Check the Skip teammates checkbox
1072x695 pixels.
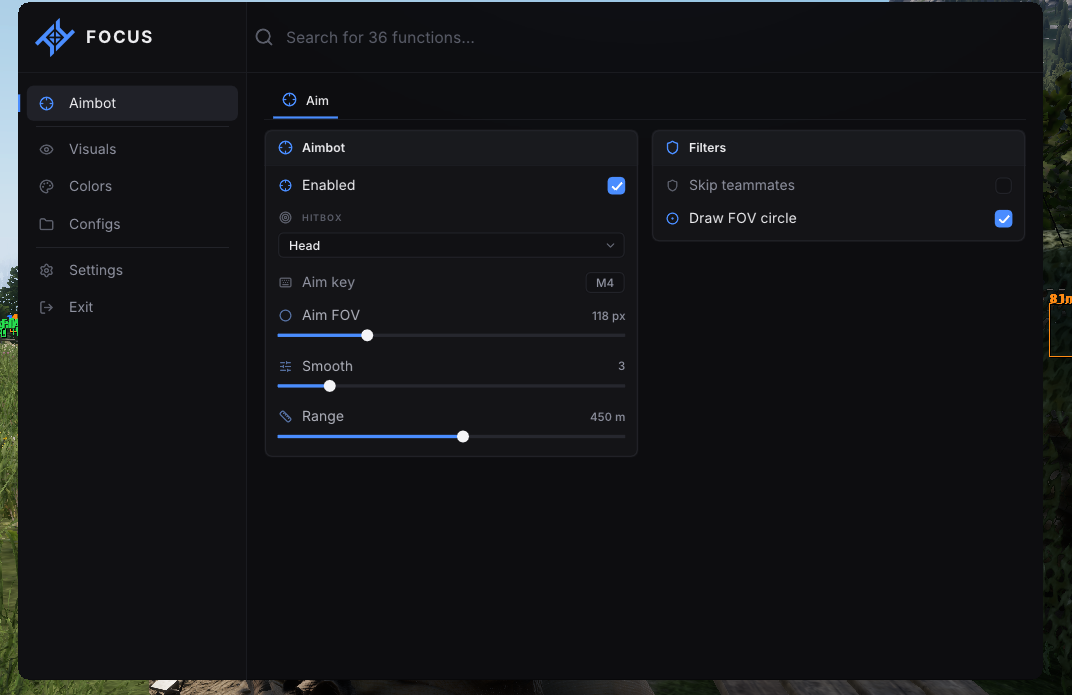tap(1003, 185)
